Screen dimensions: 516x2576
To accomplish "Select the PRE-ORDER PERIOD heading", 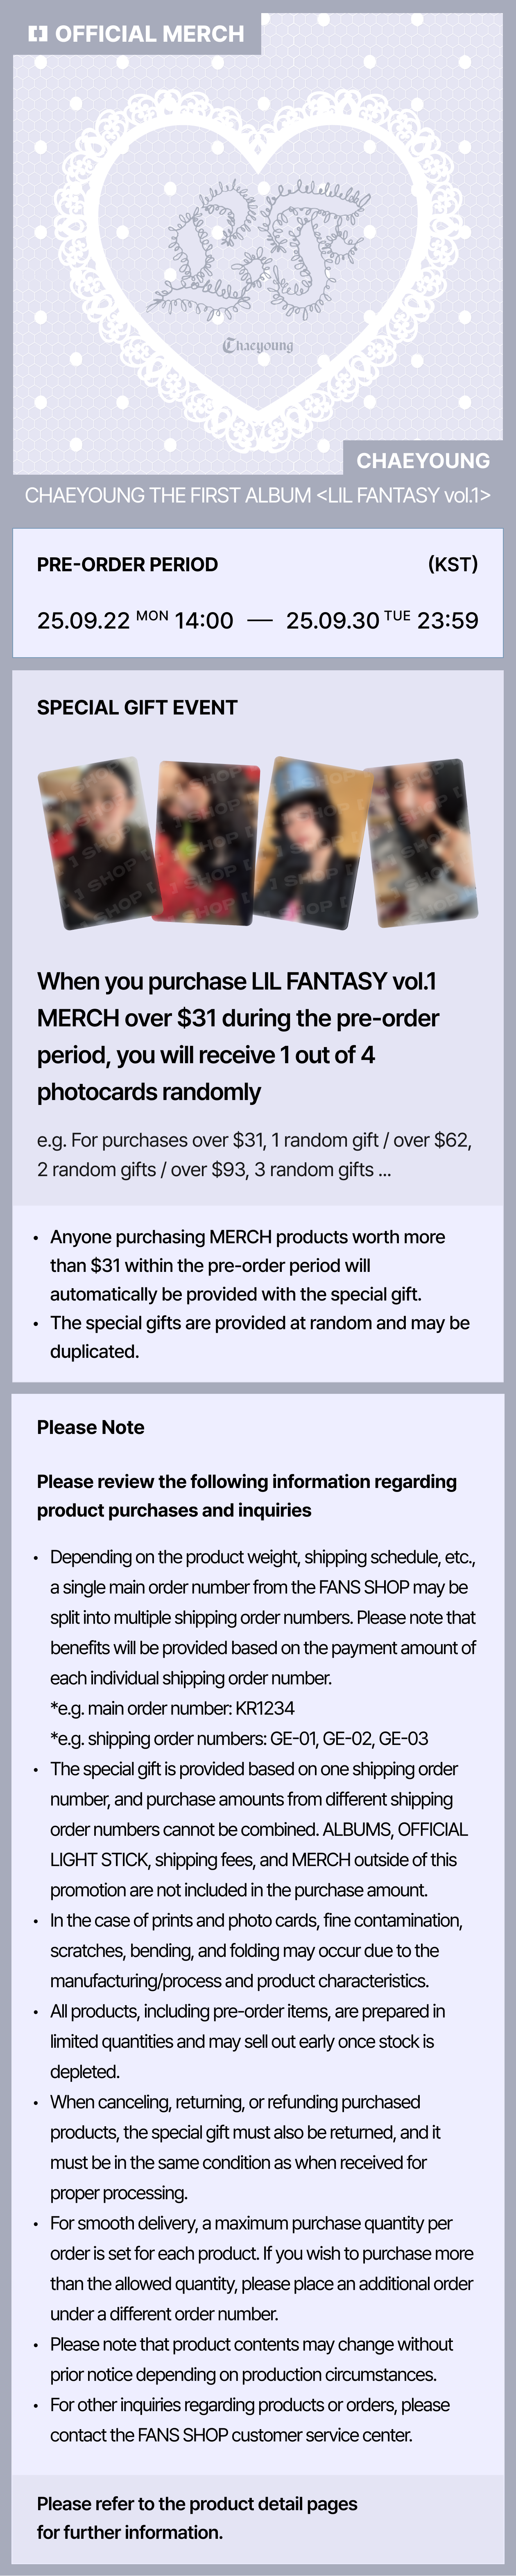I will click(127, 564).
